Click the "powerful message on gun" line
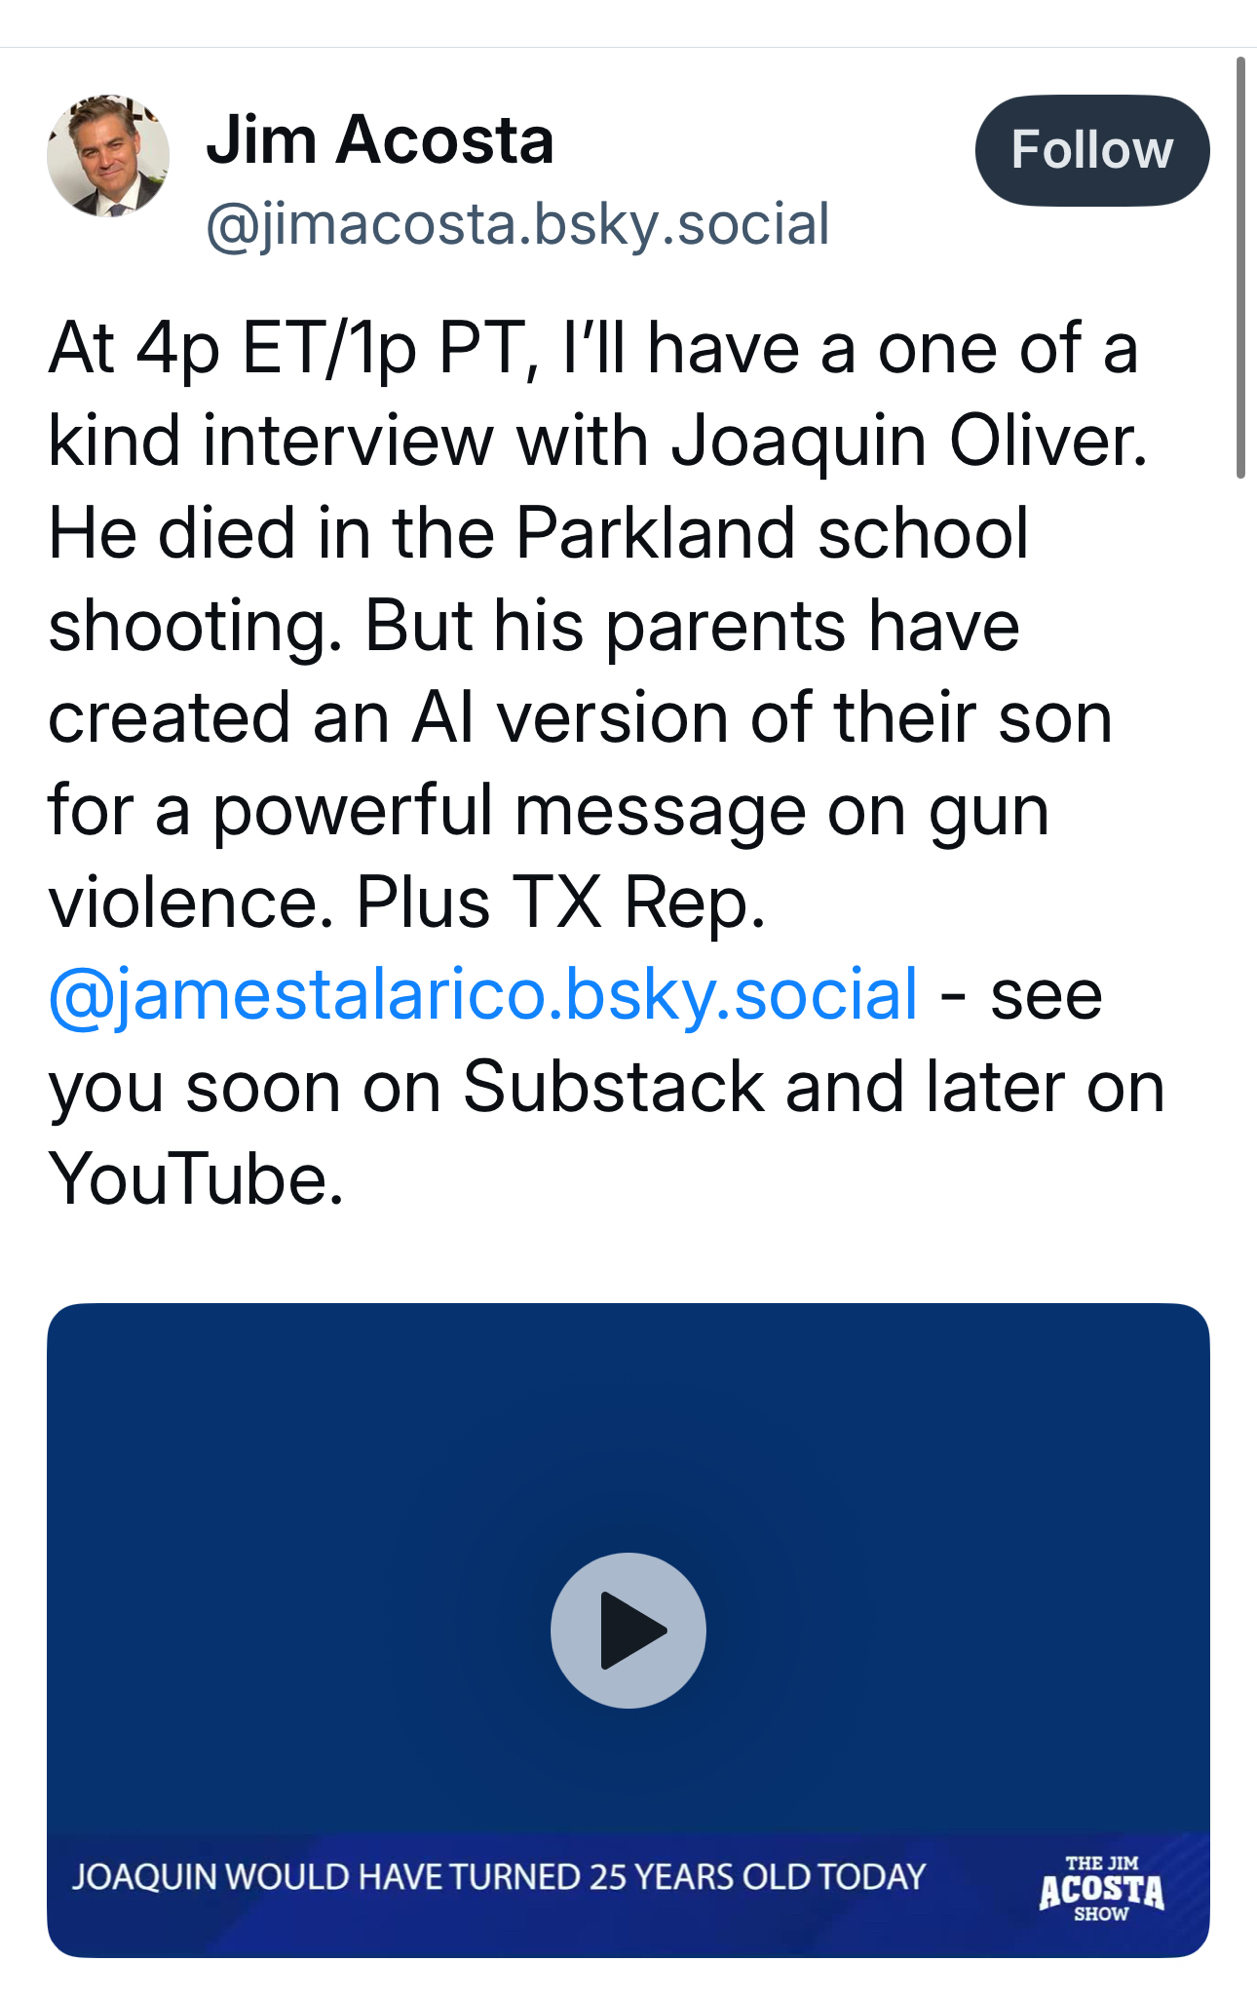Viewport: 1257px width, 2000px height. (630, 810)
